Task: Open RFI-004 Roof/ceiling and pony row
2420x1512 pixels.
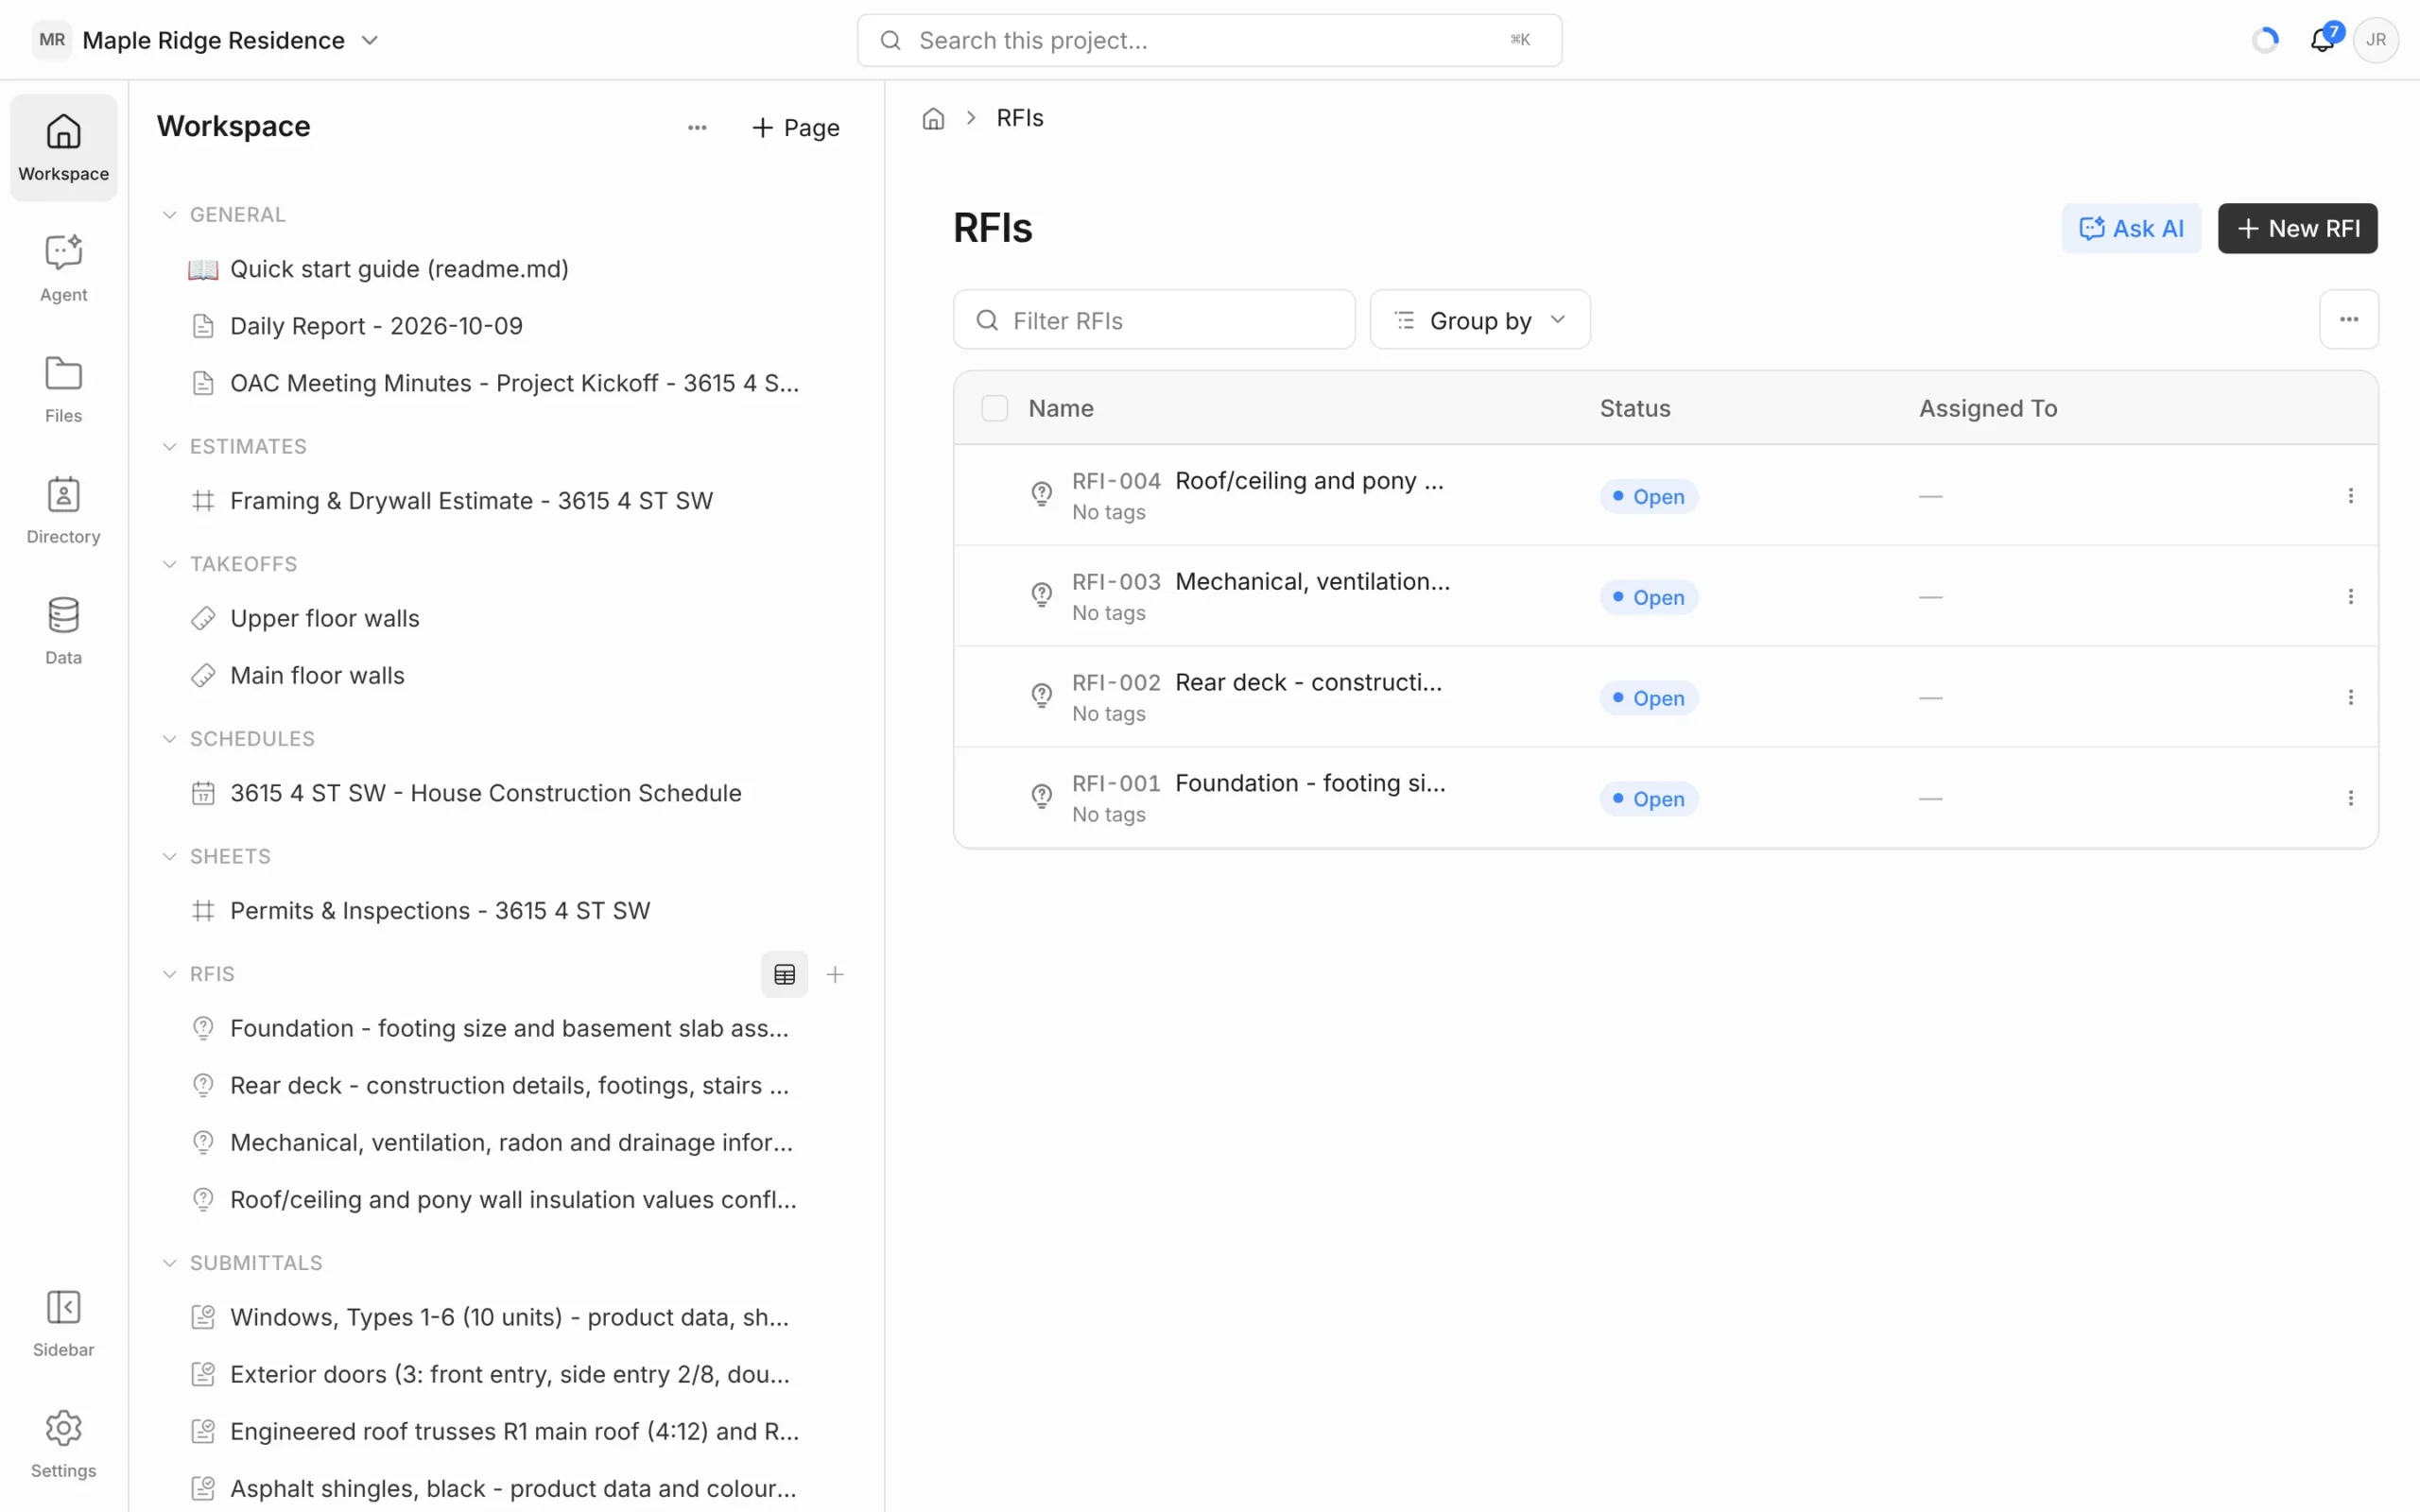Action: [1665, 496]
